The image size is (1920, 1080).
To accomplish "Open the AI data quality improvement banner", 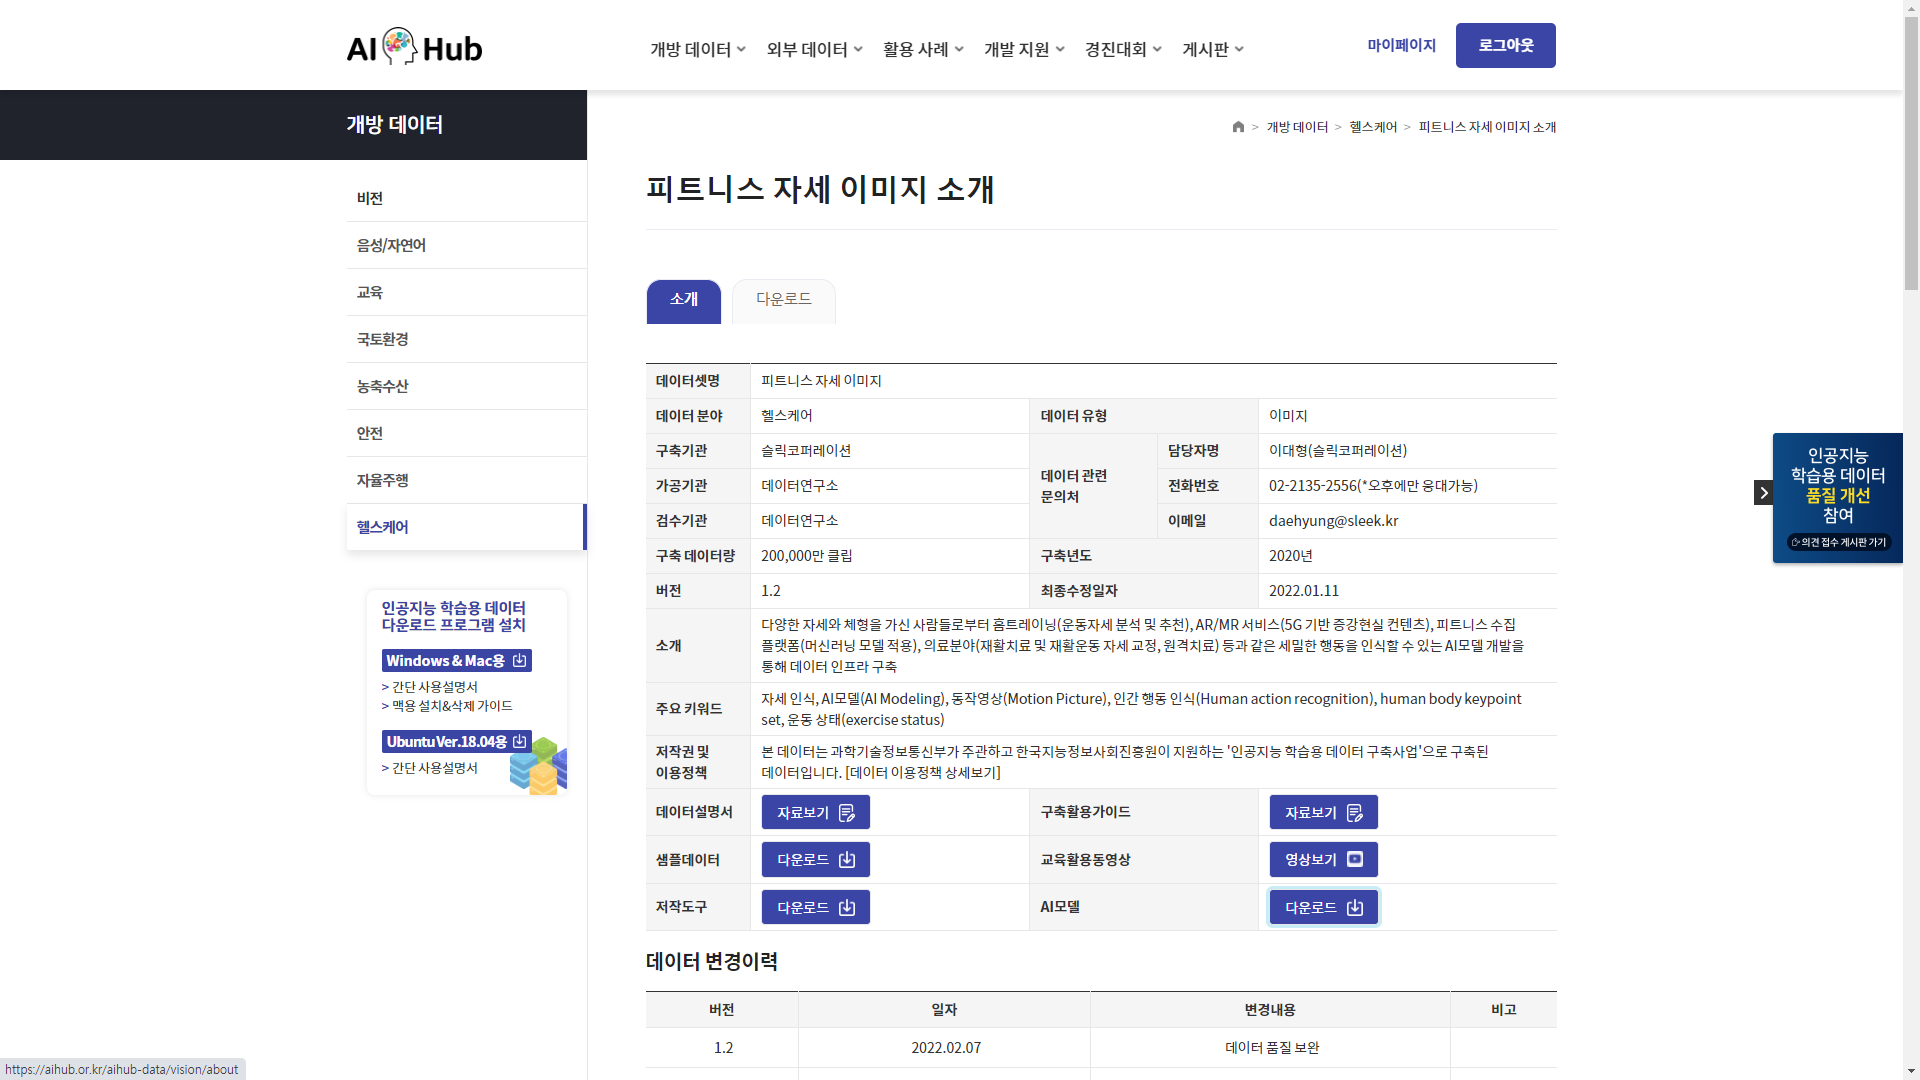I will point(1837,497).
